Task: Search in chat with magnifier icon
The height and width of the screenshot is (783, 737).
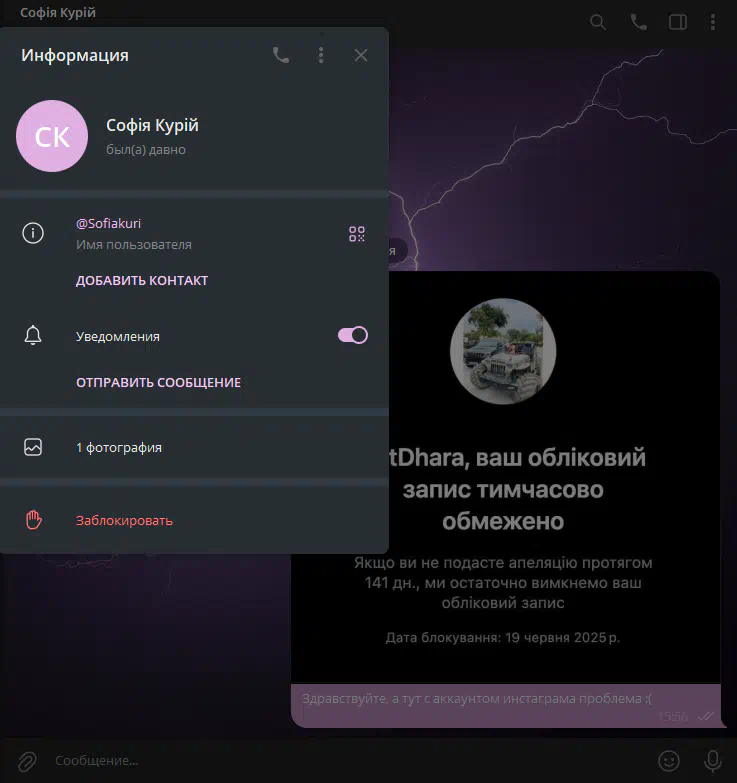Action: [598, 22]
